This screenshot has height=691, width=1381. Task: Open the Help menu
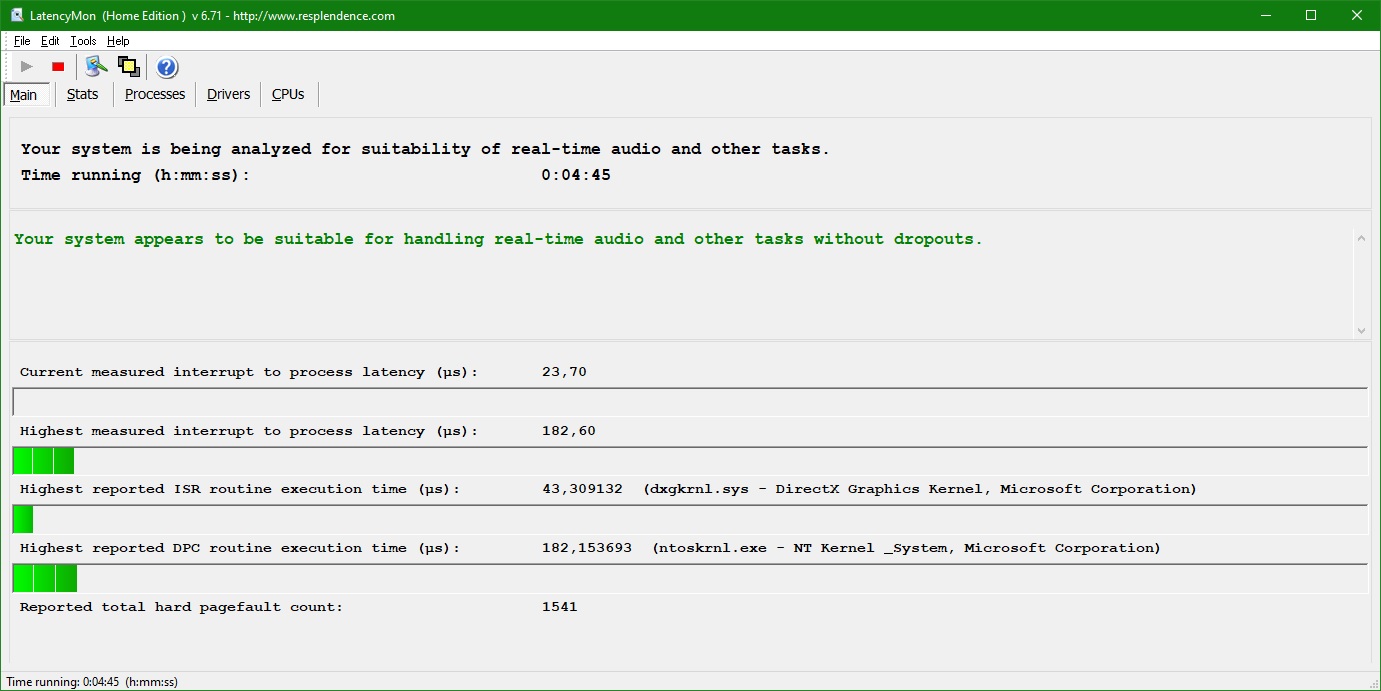point(118,41)
